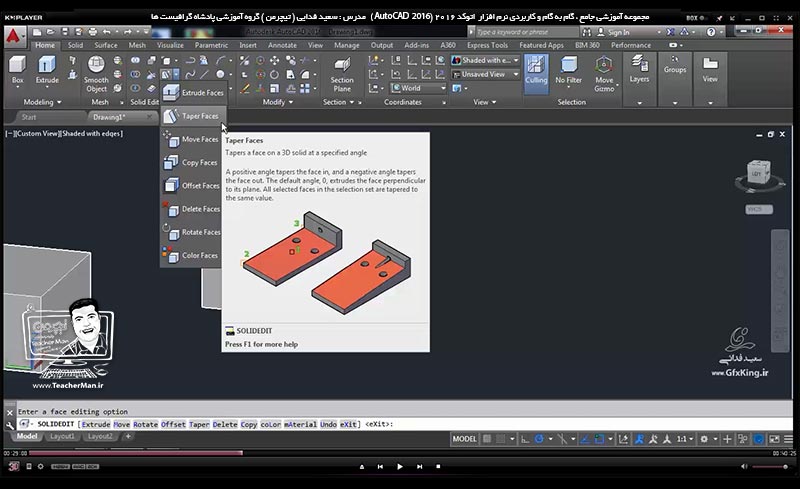
Task: Expand the Modify panel
Action: (278, 102)
